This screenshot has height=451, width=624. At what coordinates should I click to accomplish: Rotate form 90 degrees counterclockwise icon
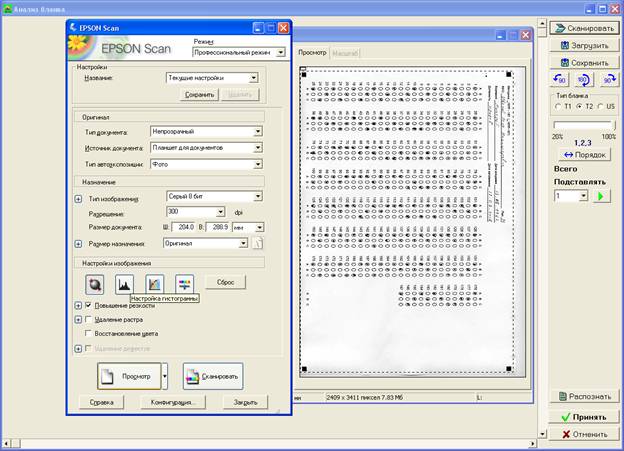560,80
